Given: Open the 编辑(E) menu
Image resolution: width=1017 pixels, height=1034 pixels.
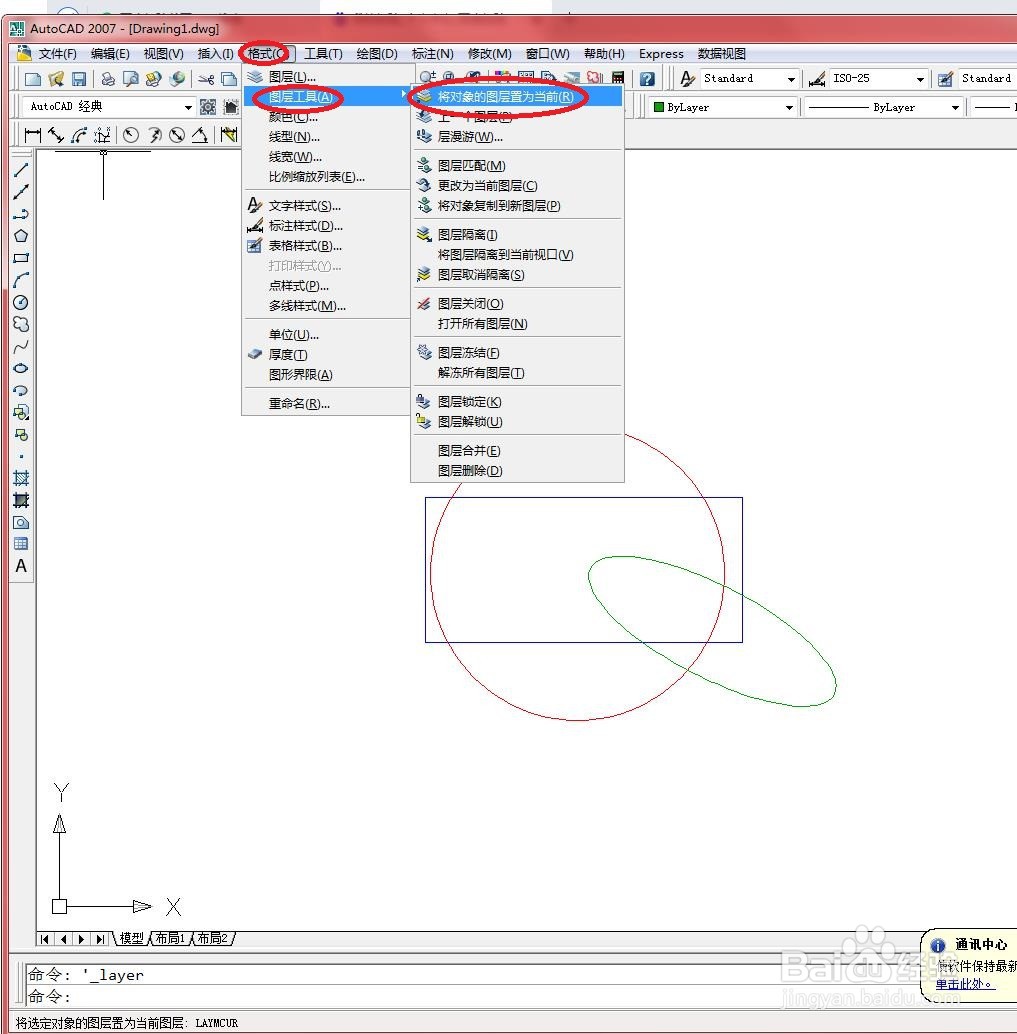Looking at the screenshot, I should (x=109, y=54).
